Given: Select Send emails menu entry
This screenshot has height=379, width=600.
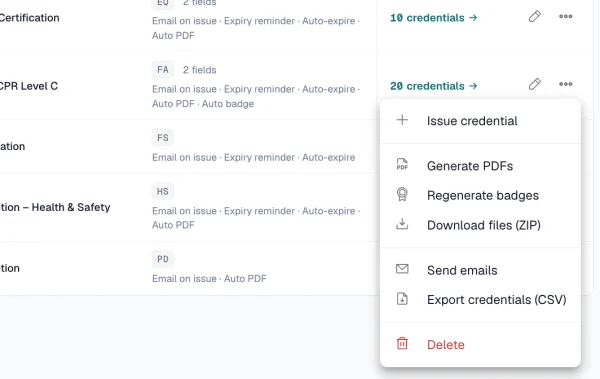Looking at the screenshot, I should [480, 270].
